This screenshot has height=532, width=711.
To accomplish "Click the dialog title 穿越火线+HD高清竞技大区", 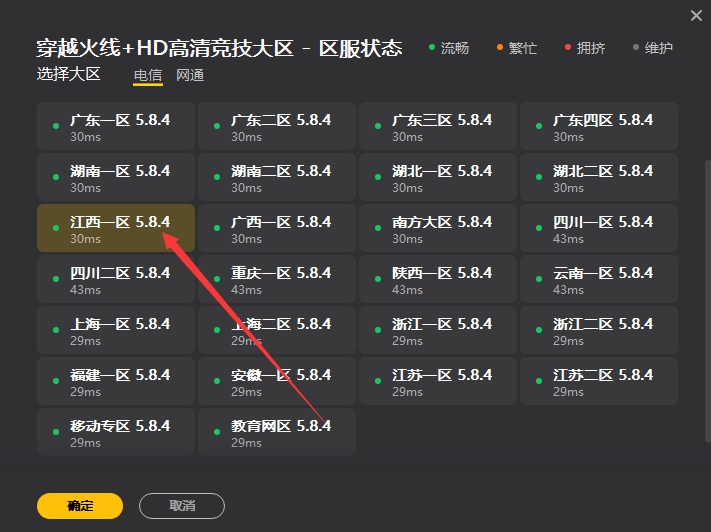I will tap(165, 48).
